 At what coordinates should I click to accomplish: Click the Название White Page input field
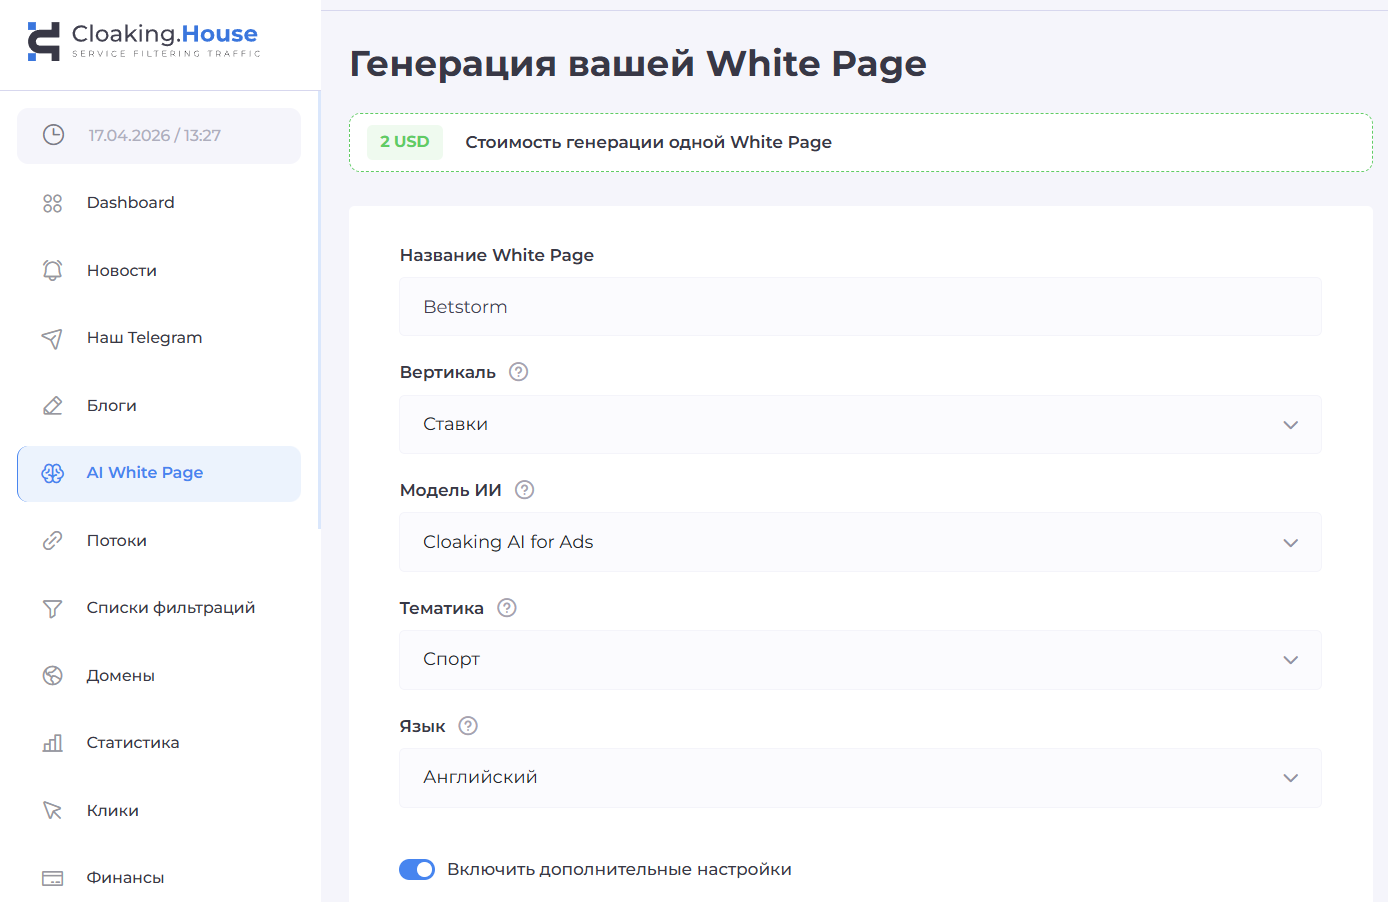click(860, 307)
